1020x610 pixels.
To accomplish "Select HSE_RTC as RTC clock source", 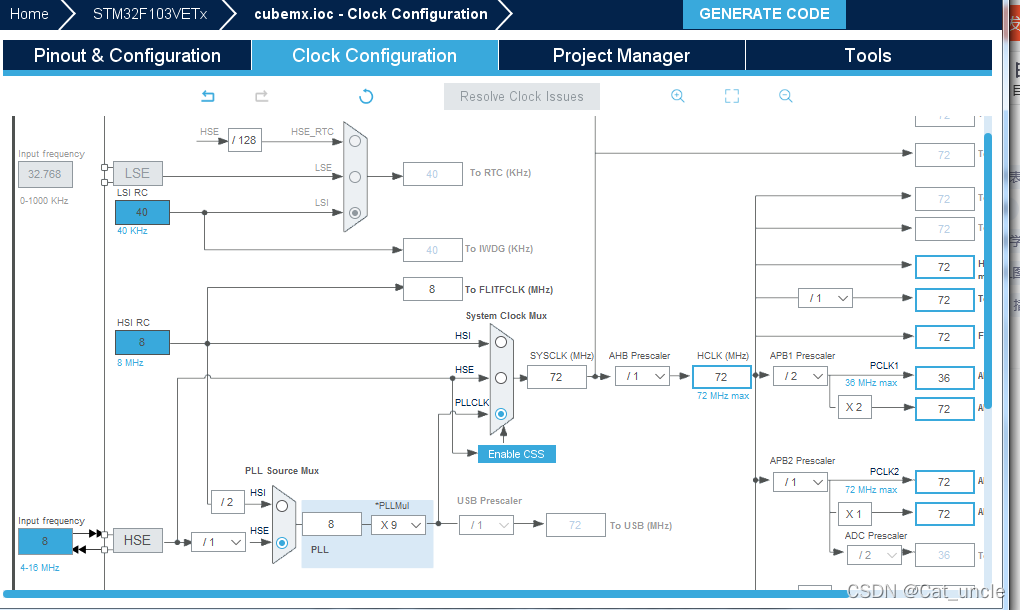I will [355, 141].
